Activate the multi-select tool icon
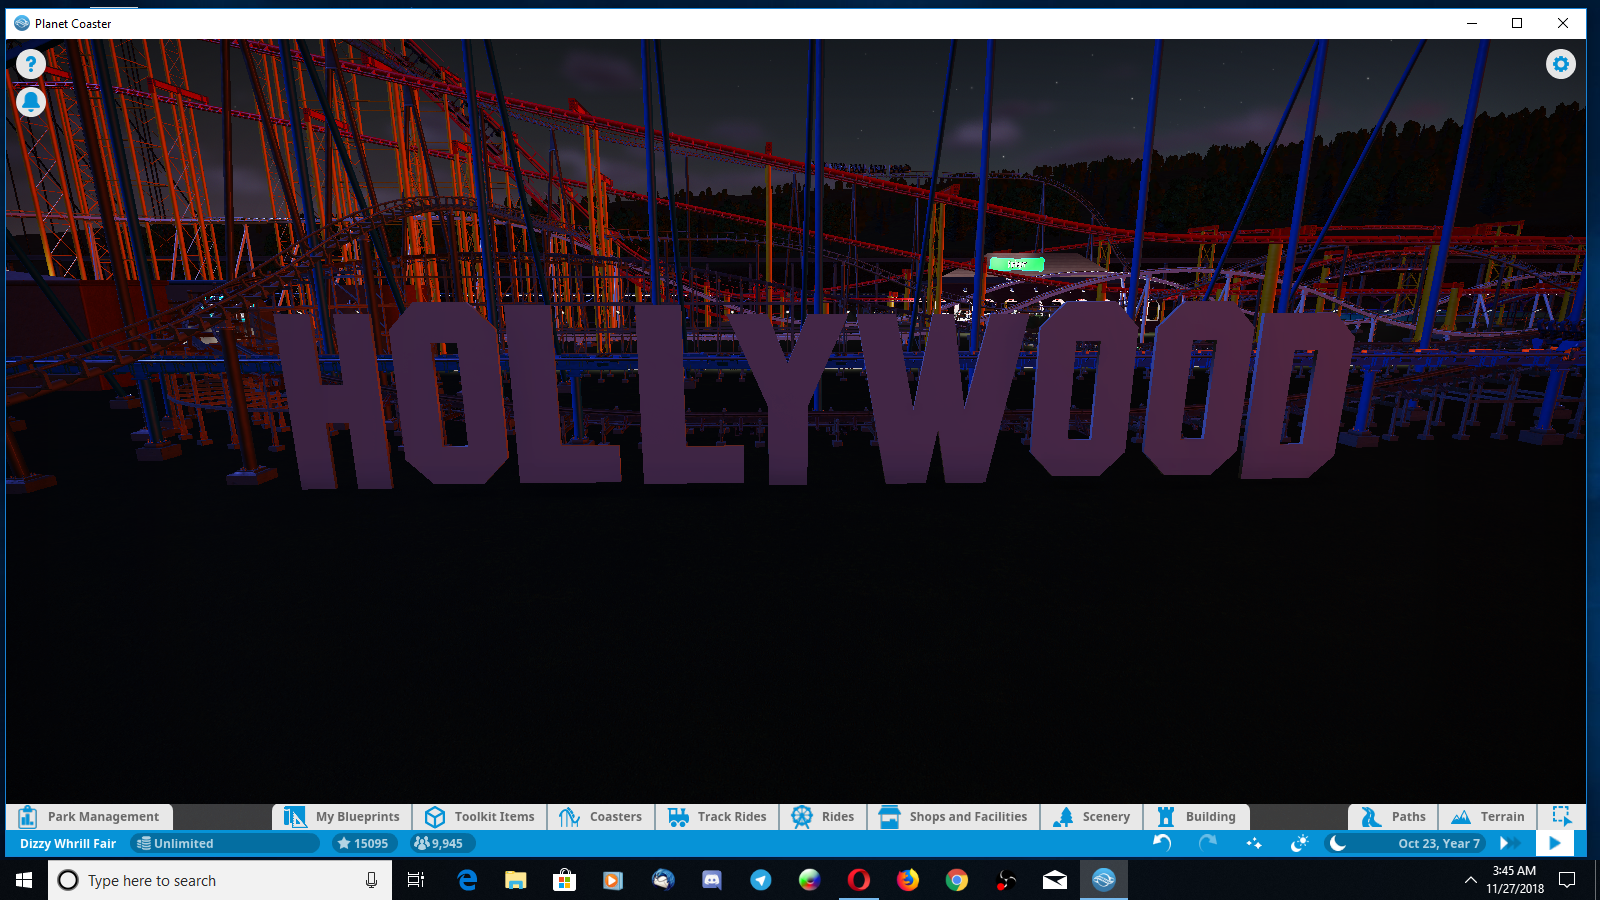The image size is (1600, 900). 1562,816
